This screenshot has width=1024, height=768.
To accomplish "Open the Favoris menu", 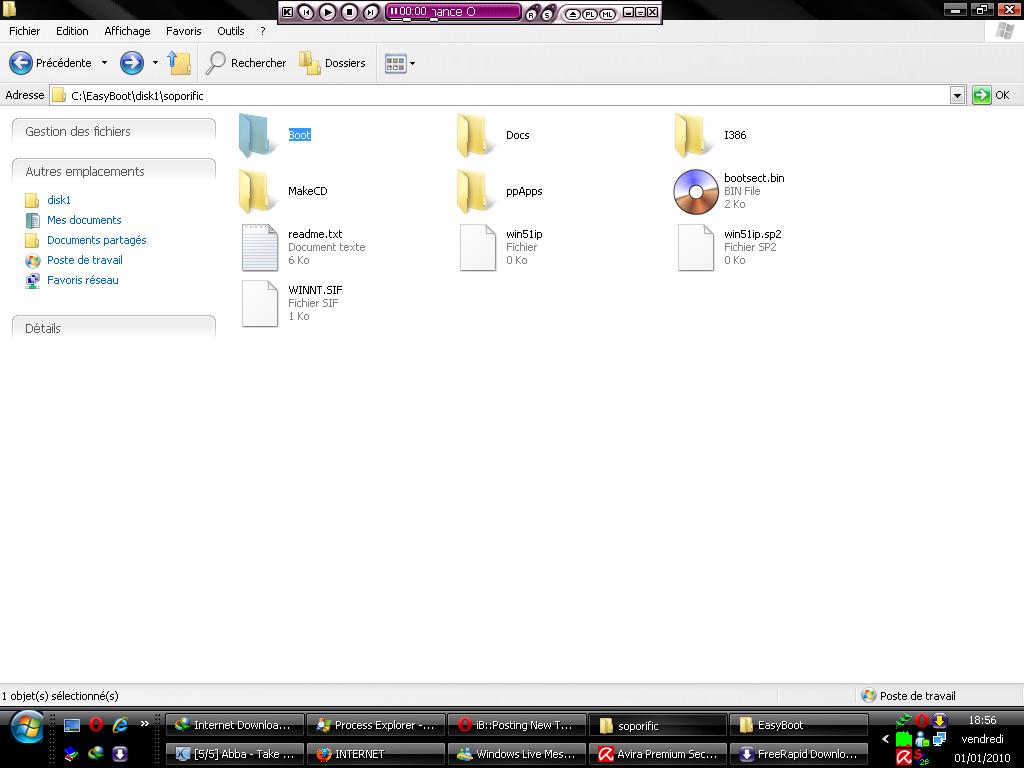I will [x=184, y=31].
